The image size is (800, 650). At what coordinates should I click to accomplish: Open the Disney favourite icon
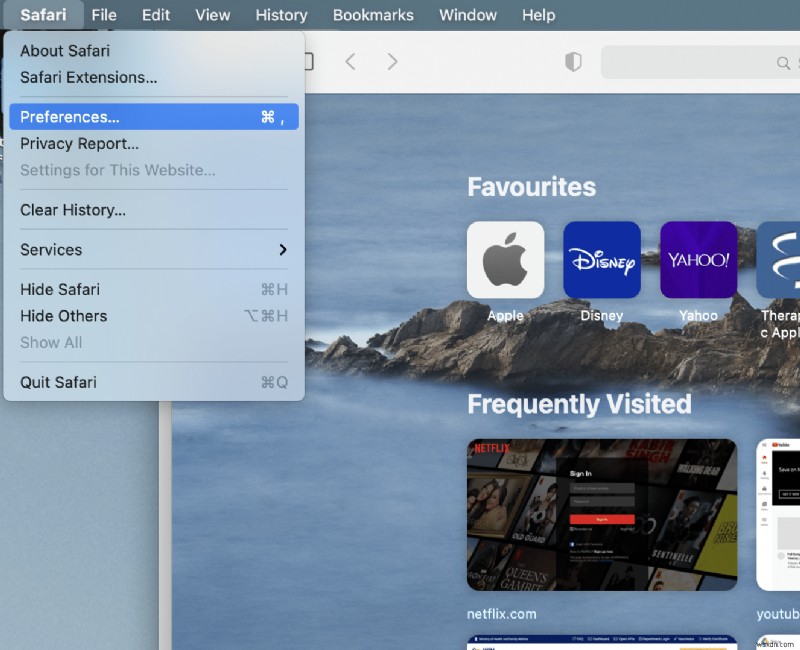(602, 259)
